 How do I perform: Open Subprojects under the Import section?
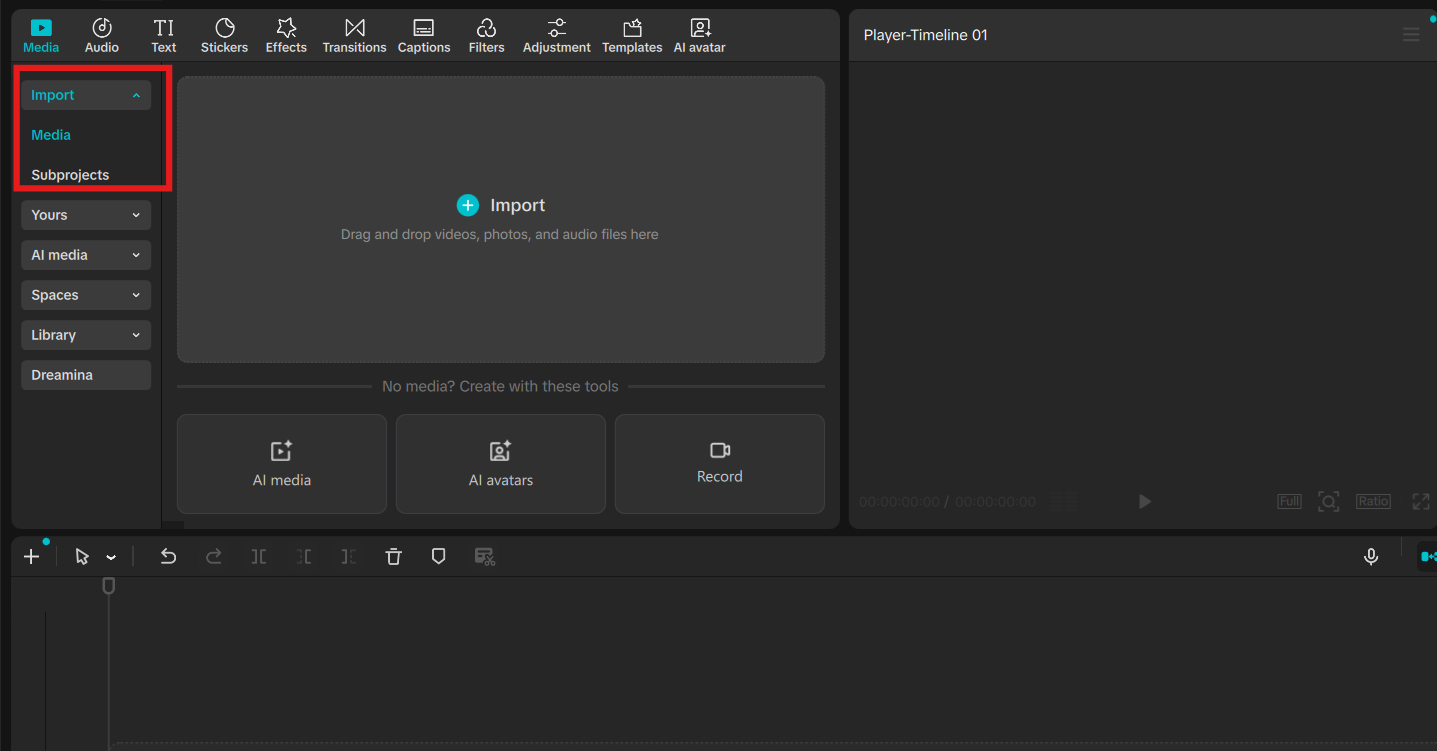tap(70, 175)
